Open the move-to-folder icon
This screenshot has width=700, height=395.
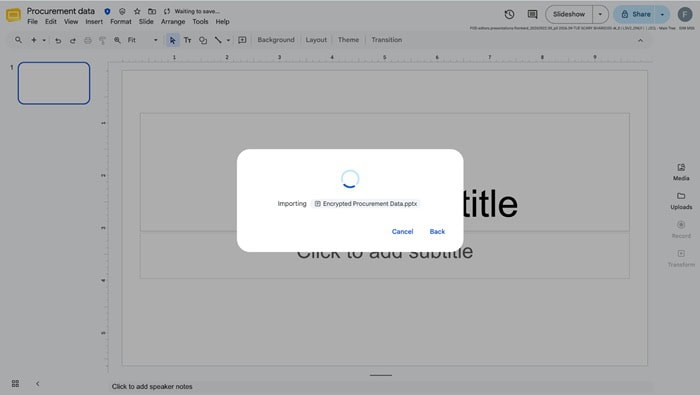coord(152,11)
